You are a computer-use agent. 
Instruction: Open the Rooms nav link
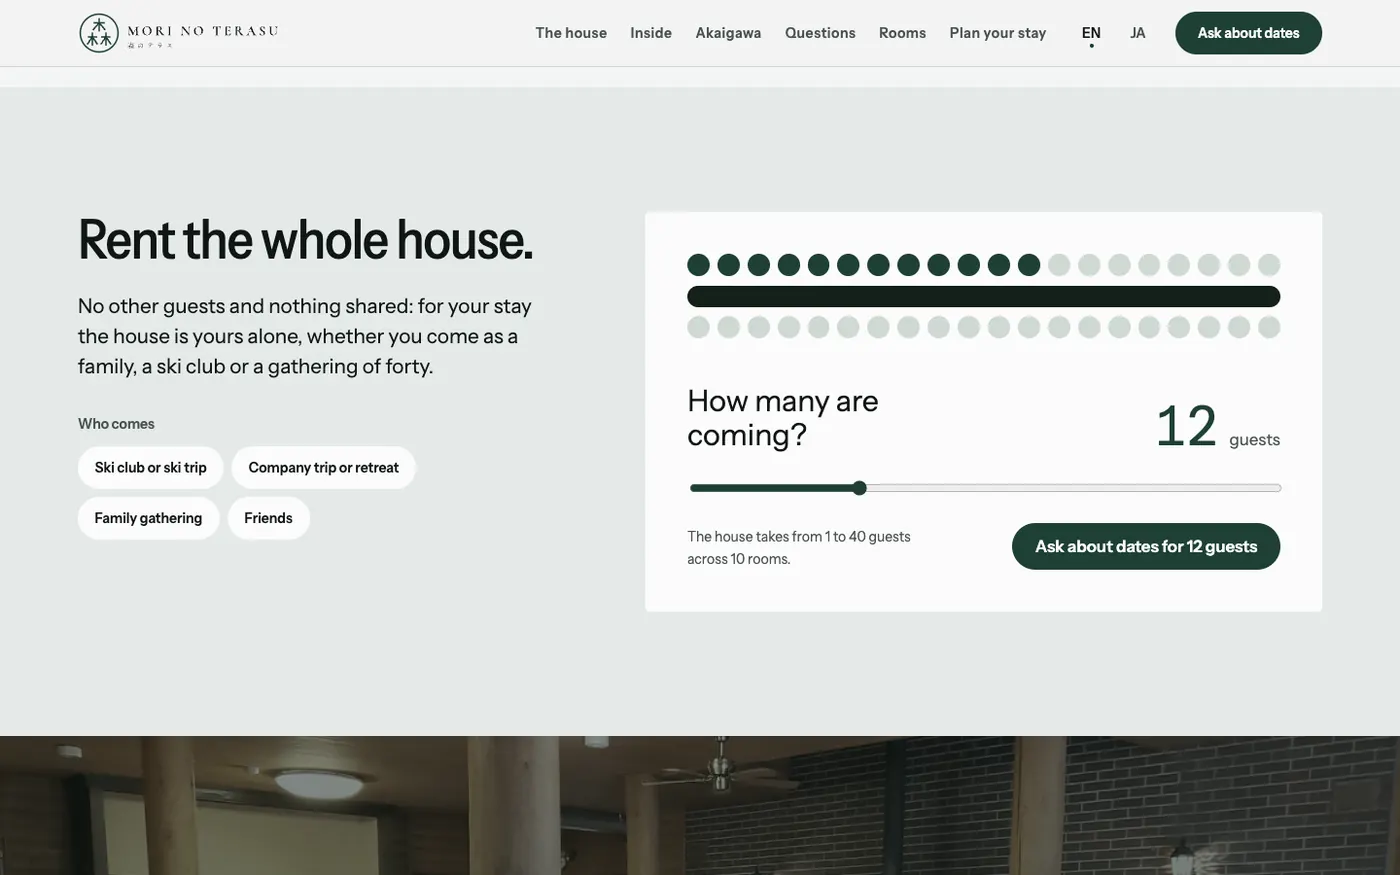pyautogui.click(x=902, y=33)
